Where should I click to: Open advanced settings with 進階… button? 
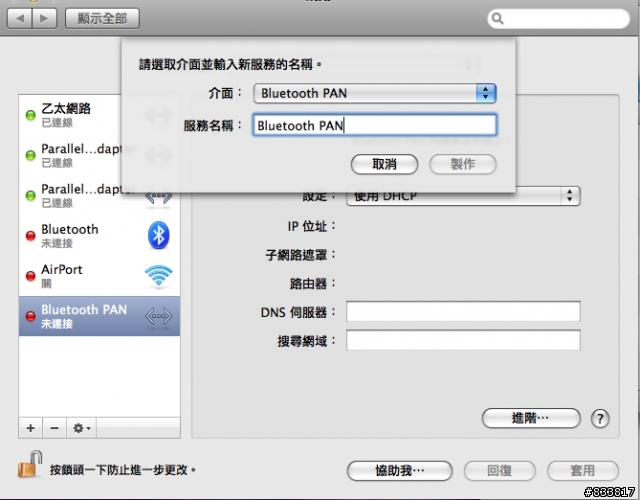pyautogui.click(x=531, y=418)
